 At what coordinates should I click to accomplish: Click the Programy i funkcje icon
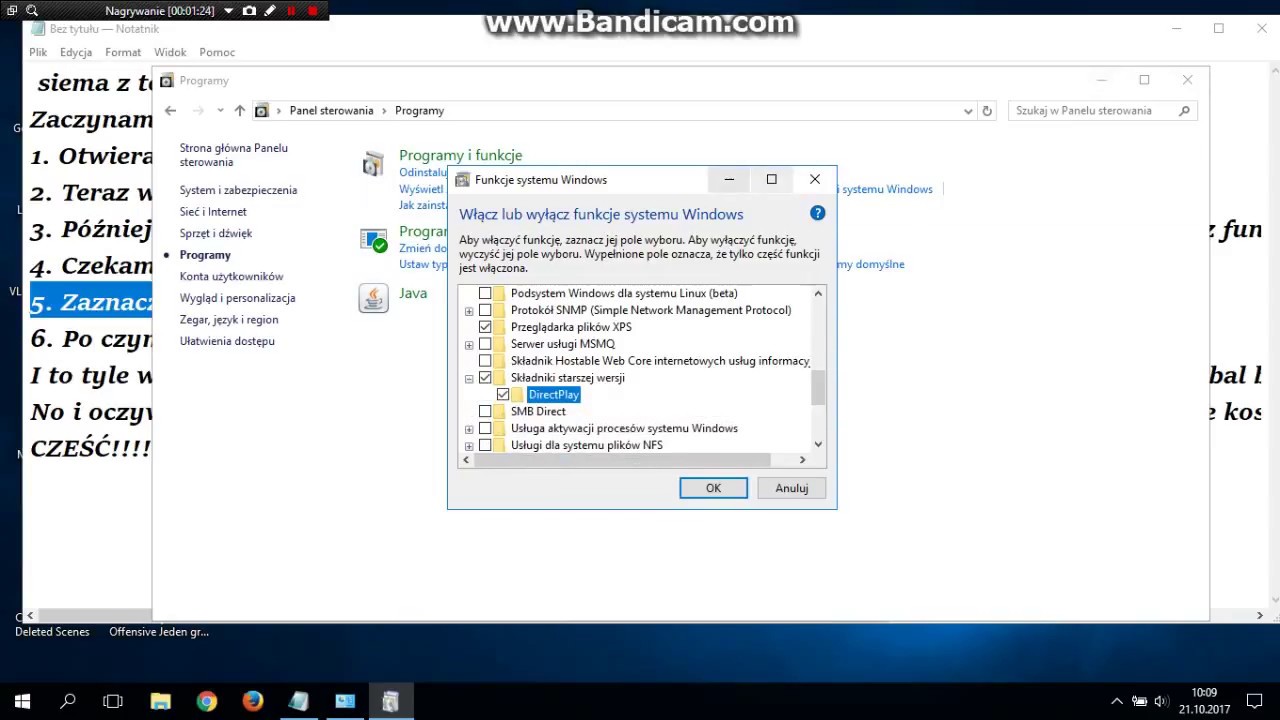pyautogui.click(x=373, y=164)
